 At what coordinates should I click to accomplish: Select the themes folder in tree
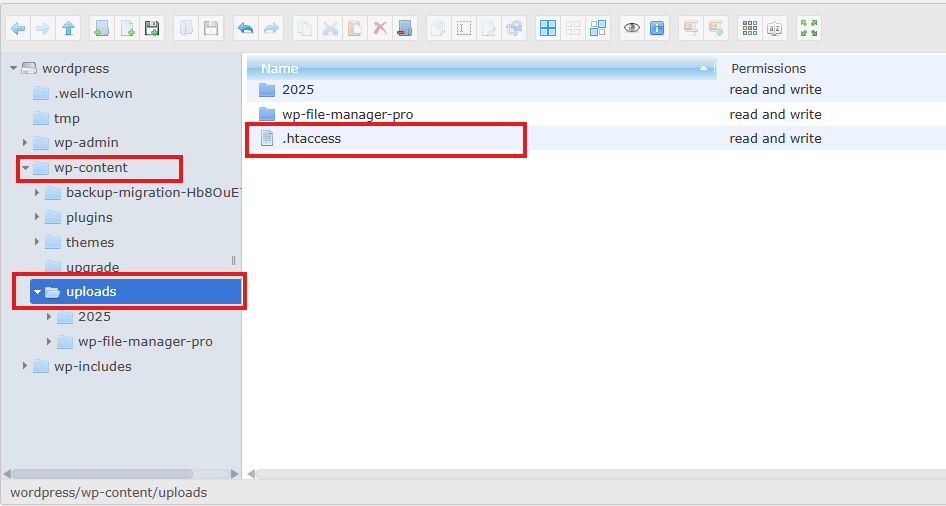coord(90,242)
